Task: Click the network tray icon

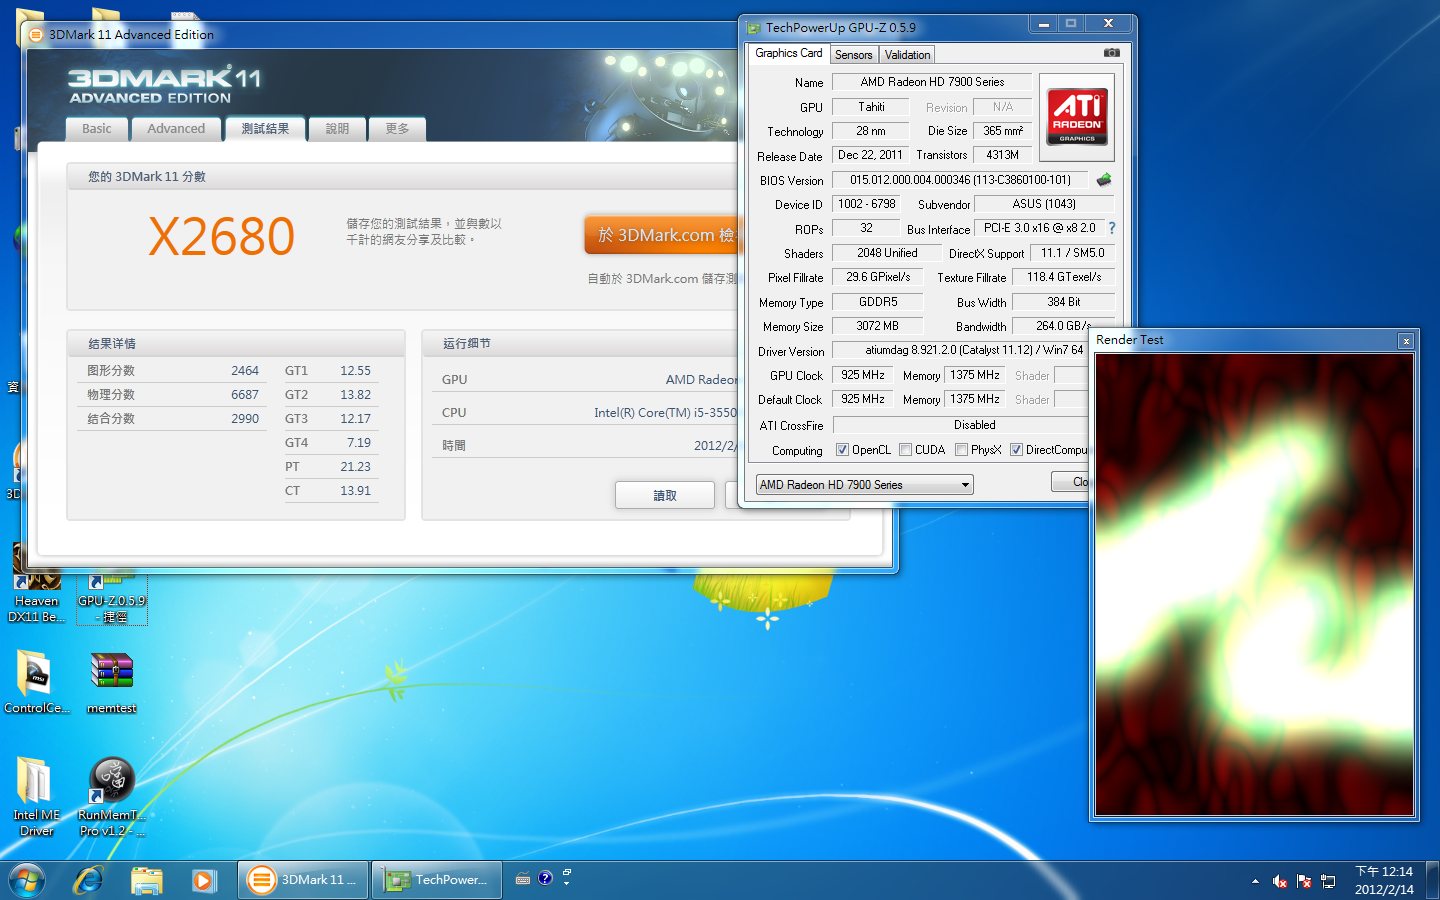Action: (1328, 881)
